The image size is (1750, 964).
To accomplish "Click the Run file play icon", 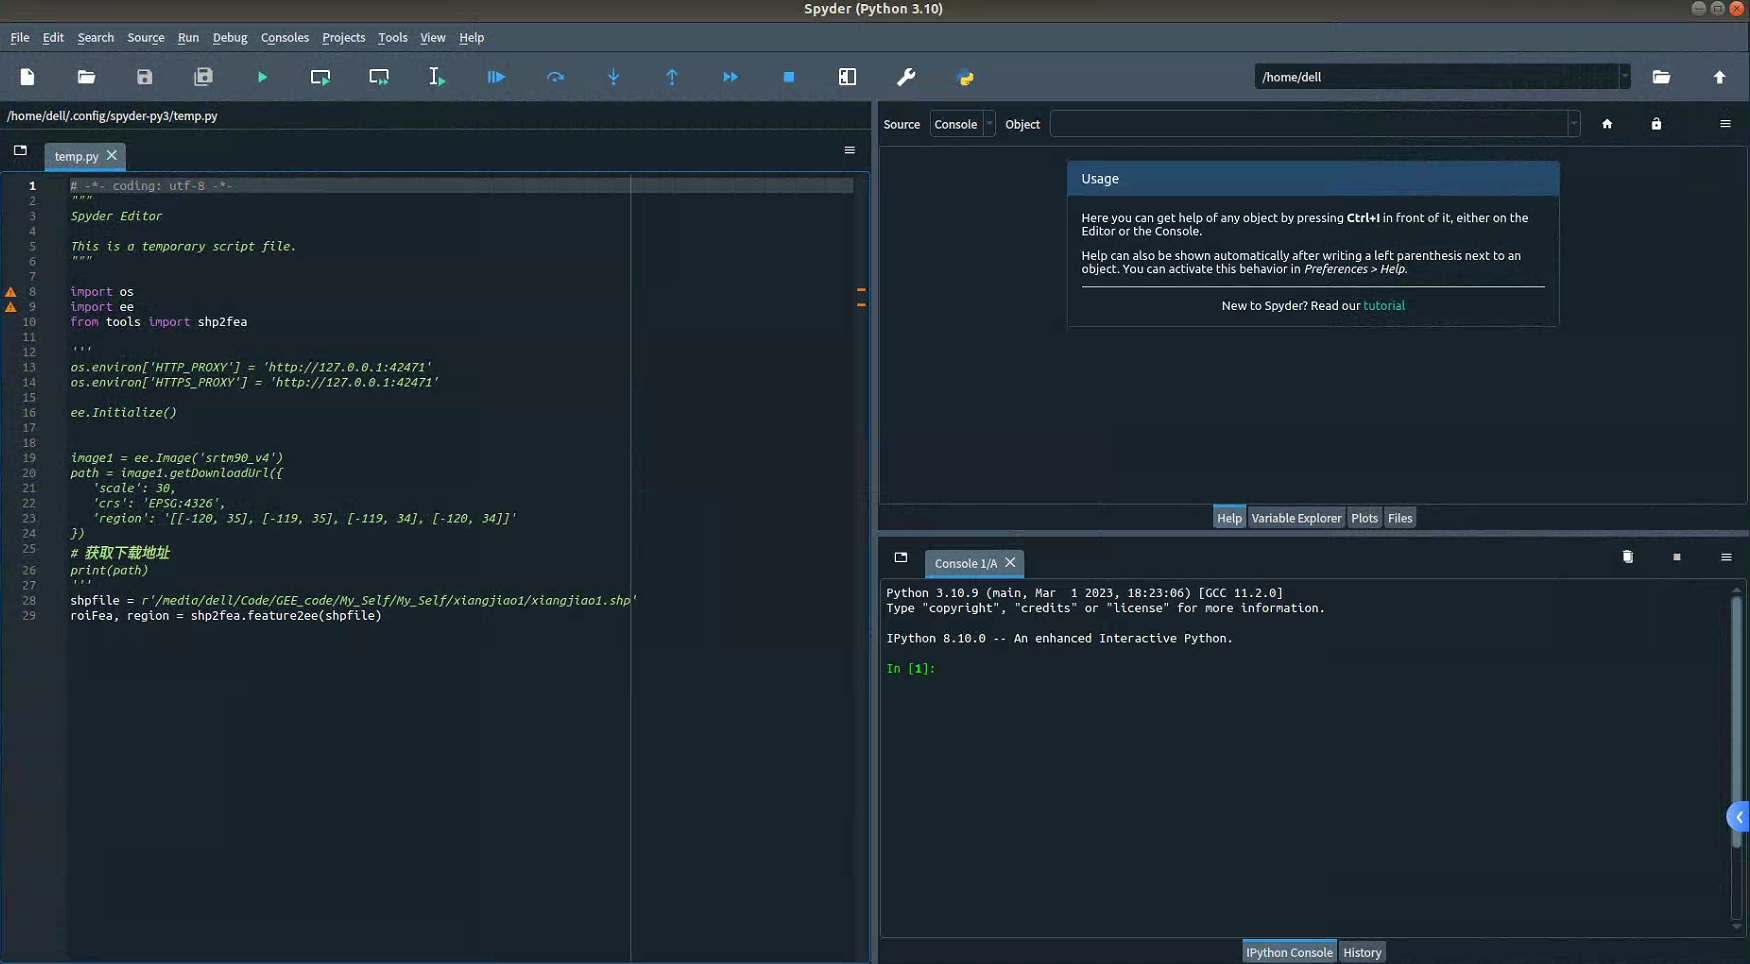I will (262, 77).
